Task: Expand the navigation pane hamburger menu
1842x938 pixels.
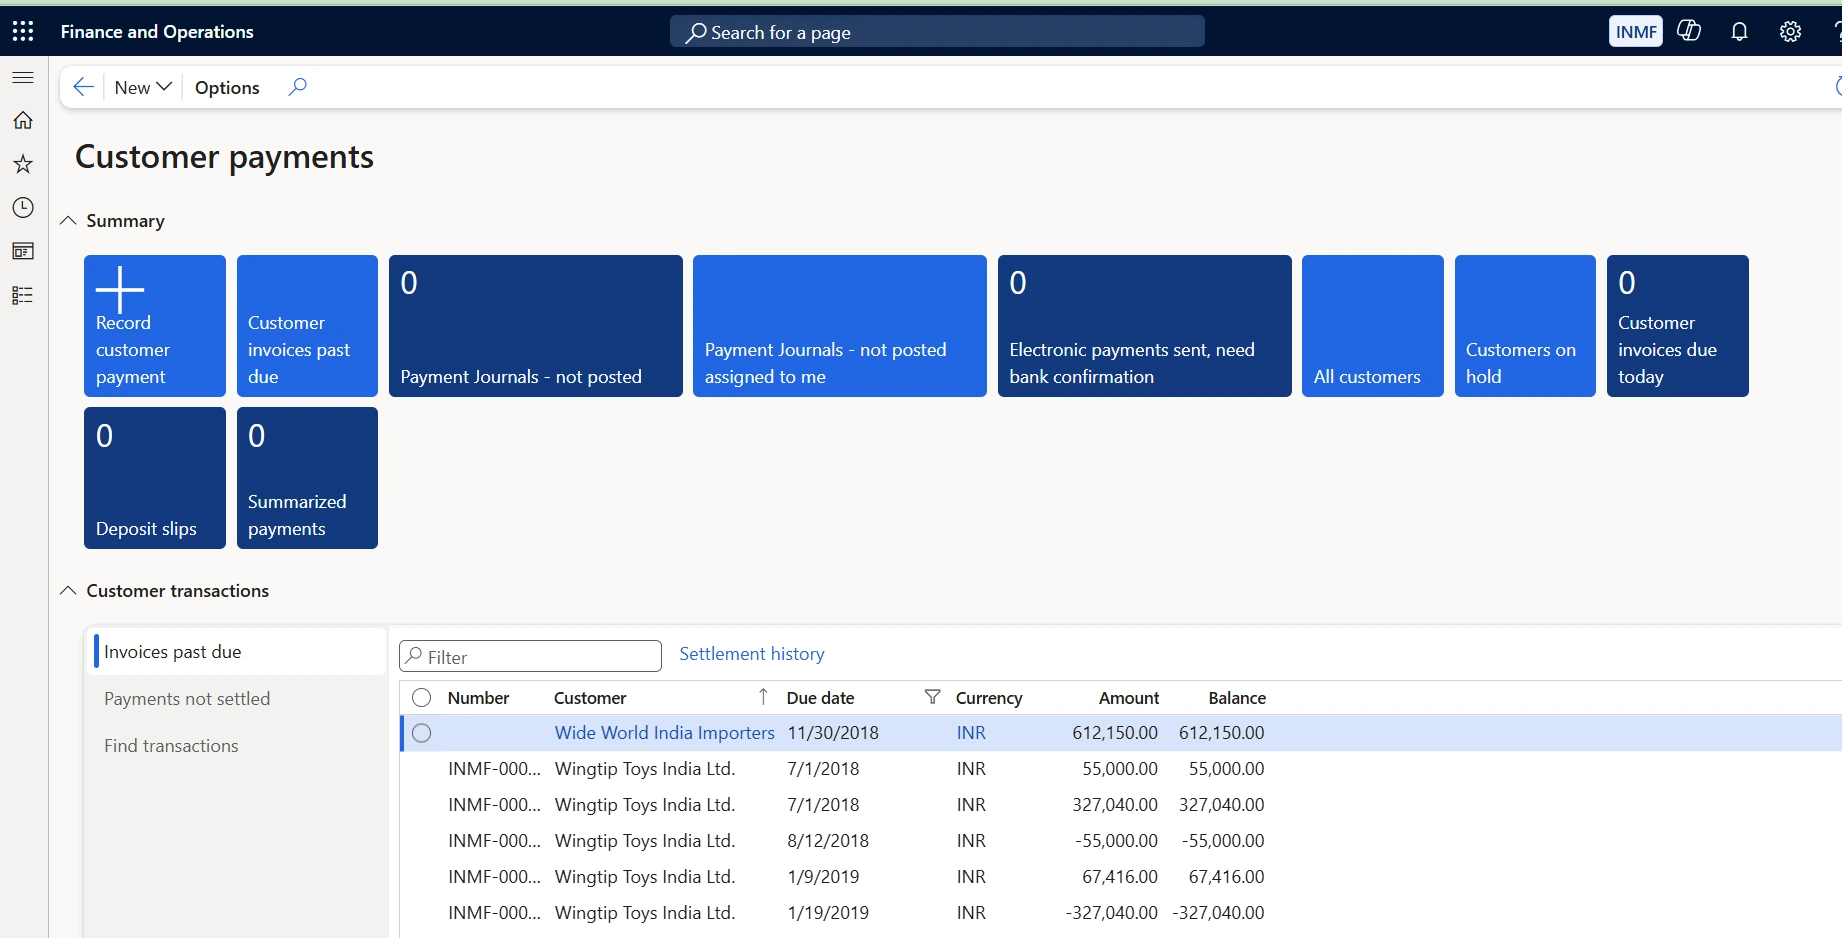Action: coord(23,77)
